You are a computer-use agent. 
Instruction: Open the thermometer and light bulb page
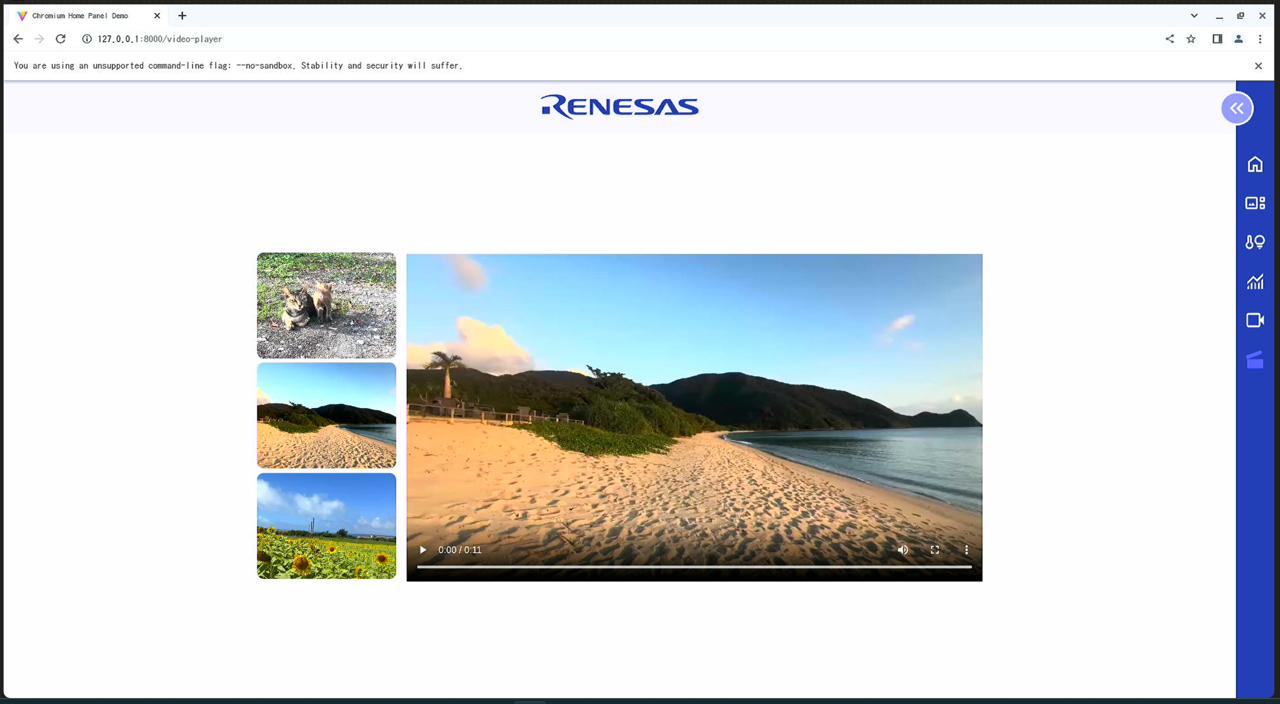[x=1255, y=242]
